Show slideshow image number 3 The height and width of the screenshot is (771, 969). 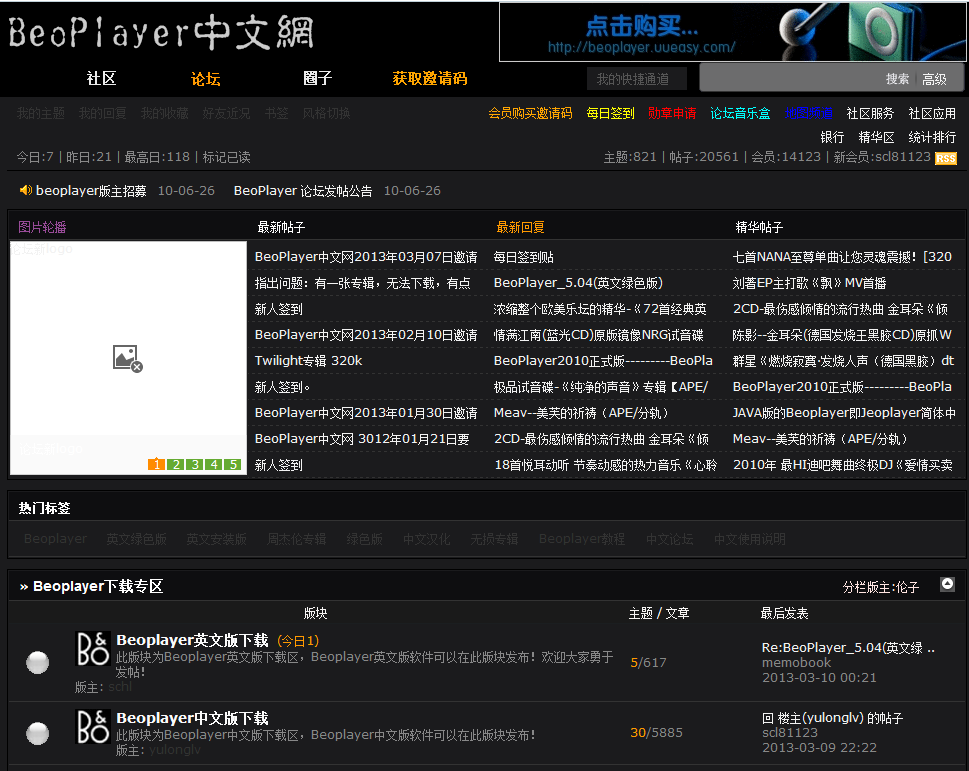pos(195,465)
